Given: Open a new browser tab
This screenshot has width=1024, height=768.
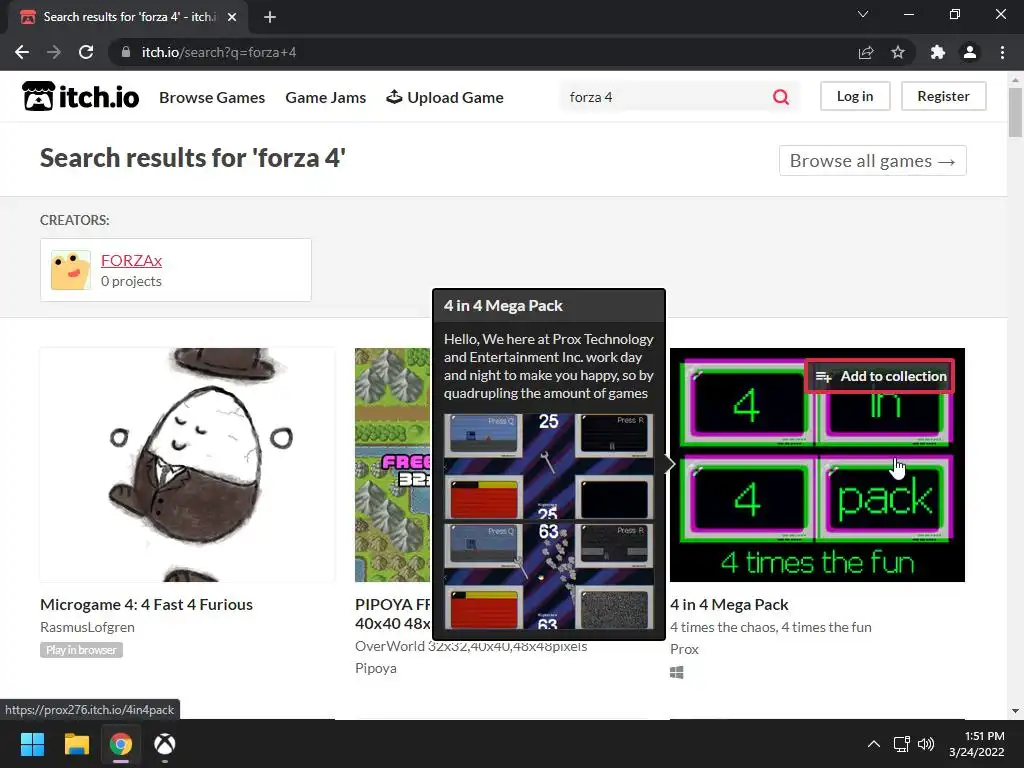Looking at the screenshot, I should [x=270, y=17].
